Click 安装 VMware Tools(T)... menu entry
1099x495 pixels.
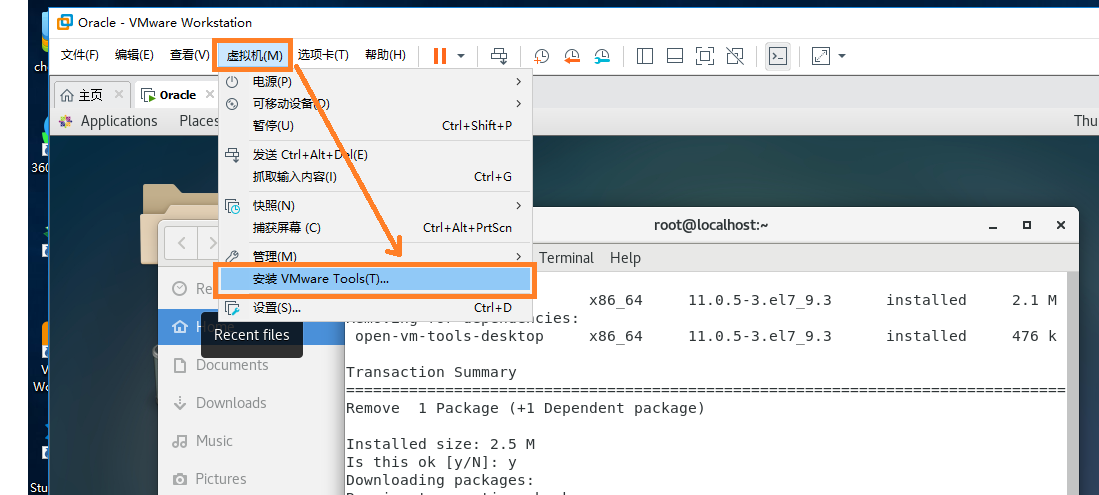tap(376, 279)
